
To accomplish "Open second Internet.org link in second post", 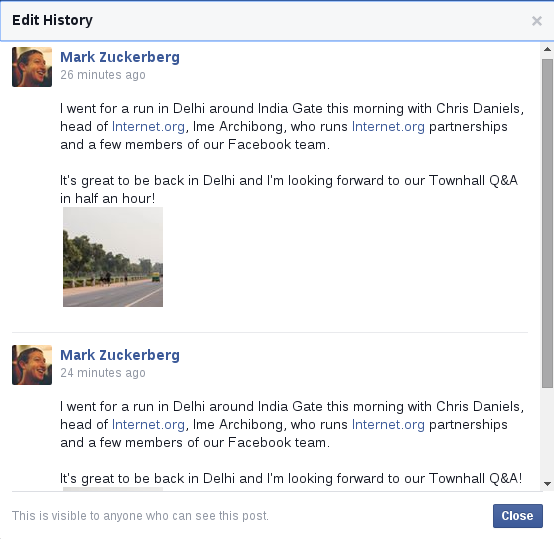I will [388, 425].
